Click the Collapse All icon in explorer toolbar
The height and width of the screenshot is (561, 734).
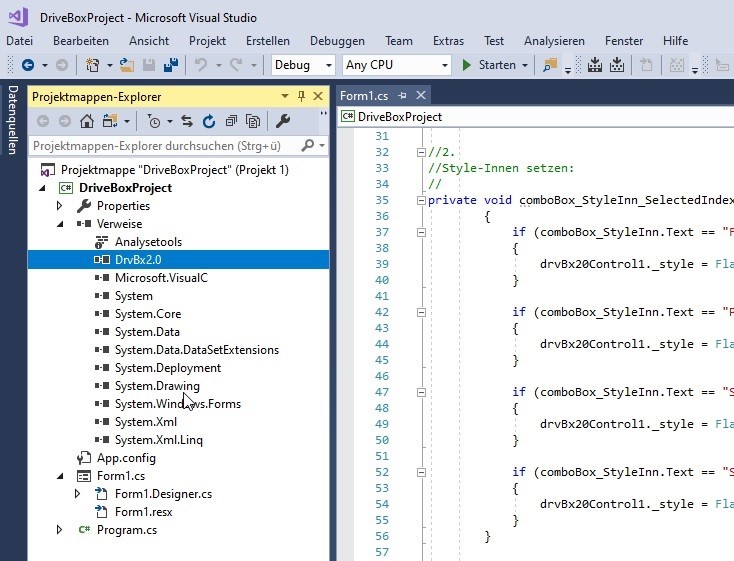click(231, 121)
